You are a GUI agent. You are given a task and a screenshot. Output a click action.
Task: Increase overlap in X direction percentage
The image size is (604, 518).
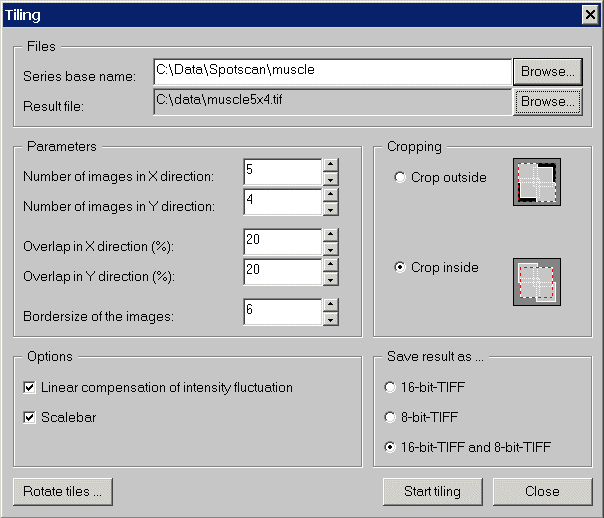point(330,235)
